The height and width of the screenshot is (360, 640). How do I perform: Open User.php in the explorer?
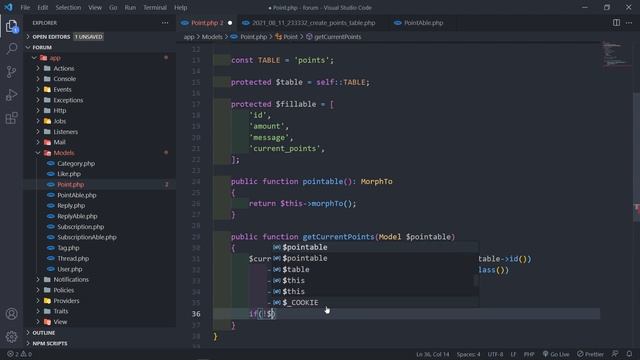point(100,269)
